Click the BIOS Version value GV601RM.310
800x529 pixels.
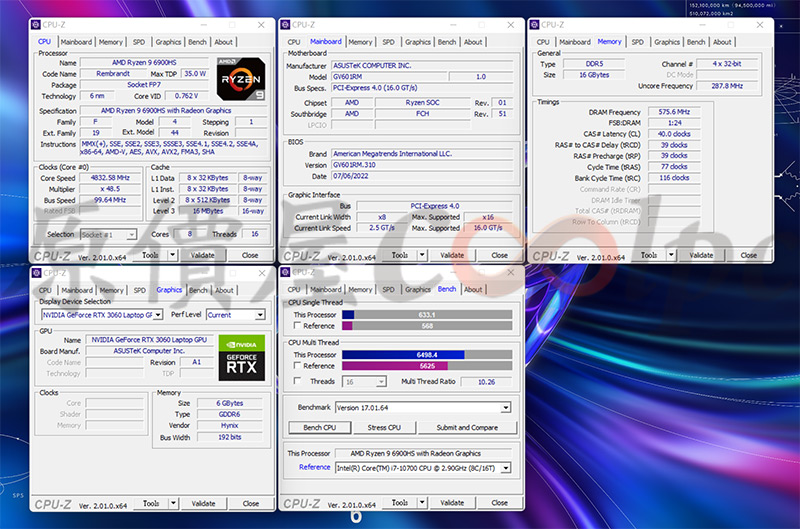tap(422, 165)
